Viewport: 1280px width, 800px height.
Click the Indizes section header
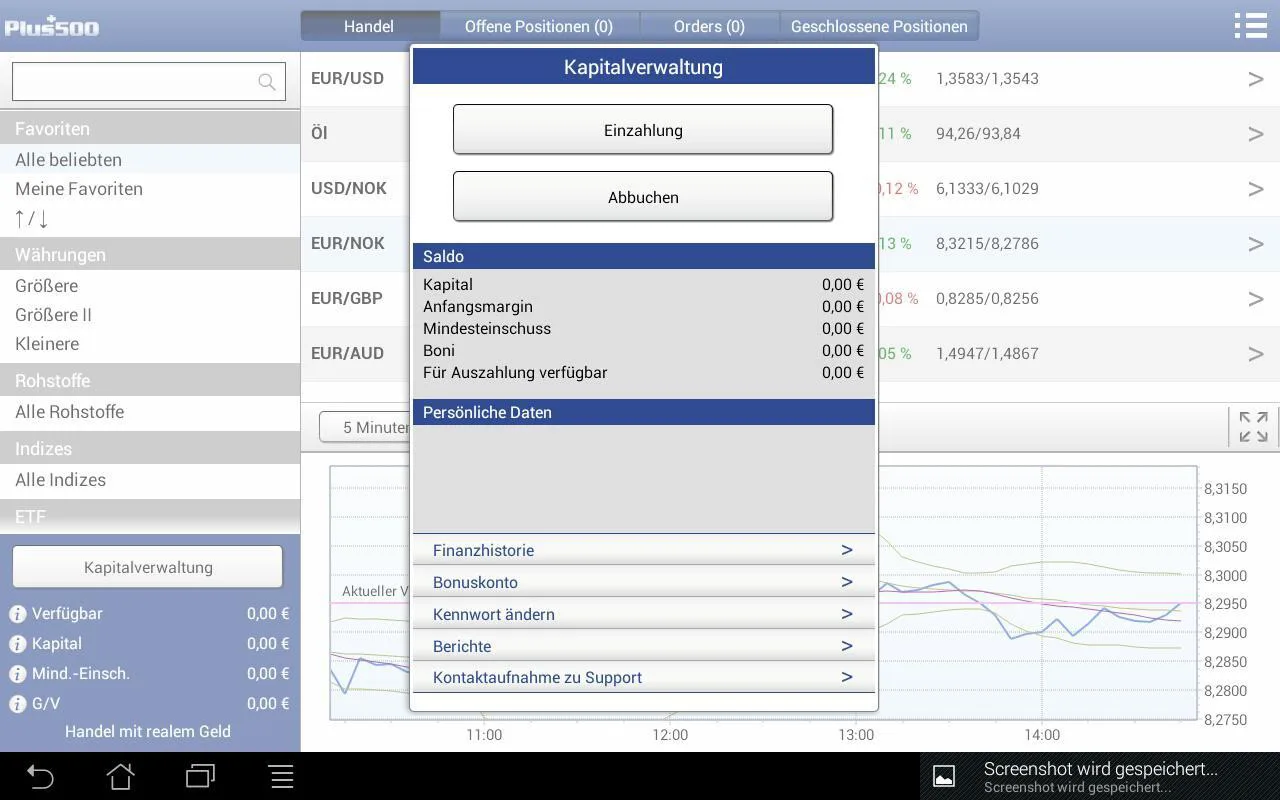pyautogui.click(x=150, y=448)
